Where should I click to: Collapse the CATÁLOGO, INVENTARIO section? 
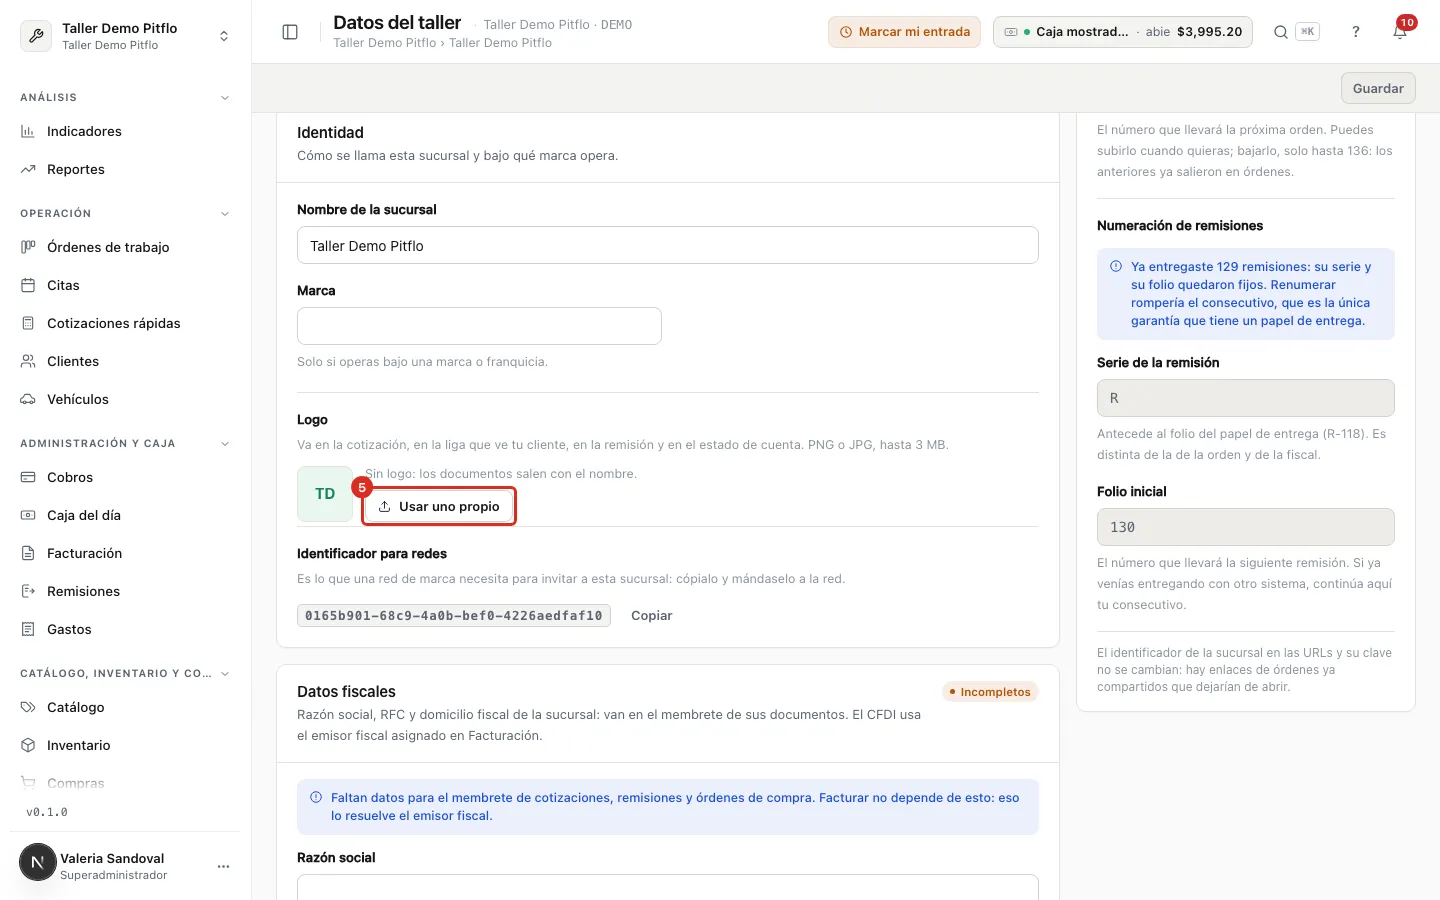coord(225,674)
